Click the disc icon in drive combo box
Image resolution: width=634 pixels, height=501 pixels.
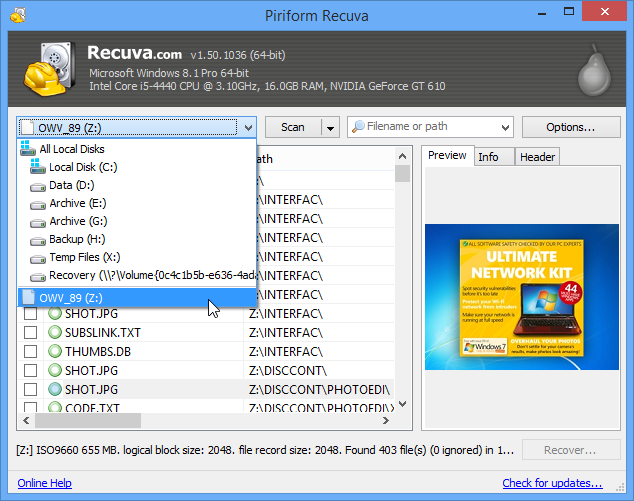click(x=27, y=128)
